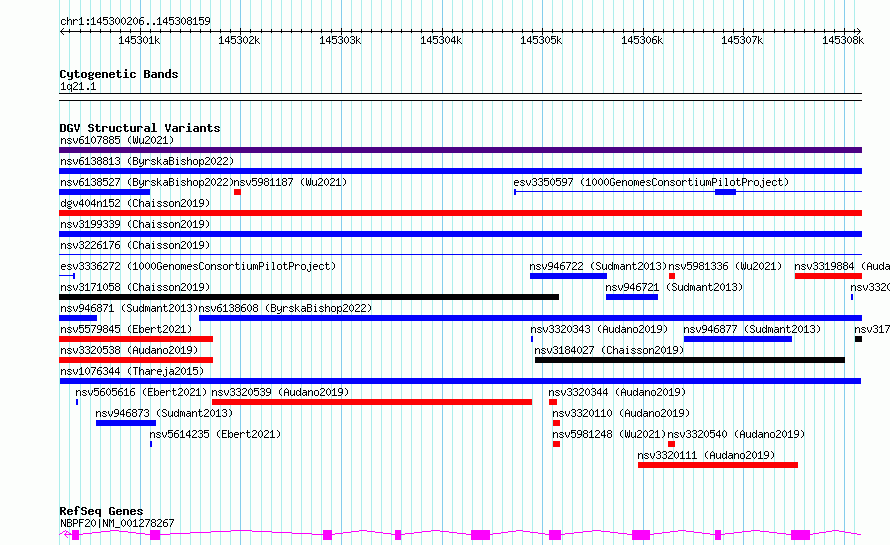Click the nsv6138527 (ByrskaBishop2022) label
This screenshot has height=545, width=890.
coord(147,182)
